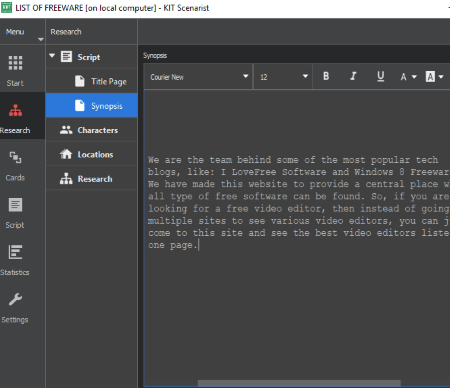
Task: Select the Script tree row label
Action: click(89, 57)
